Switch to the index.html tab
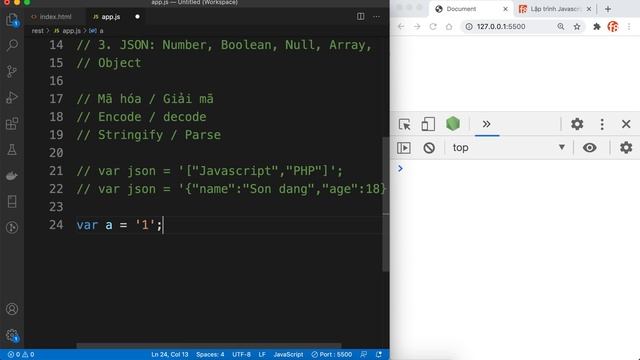640x360 pixels. [x=56, y=17]
